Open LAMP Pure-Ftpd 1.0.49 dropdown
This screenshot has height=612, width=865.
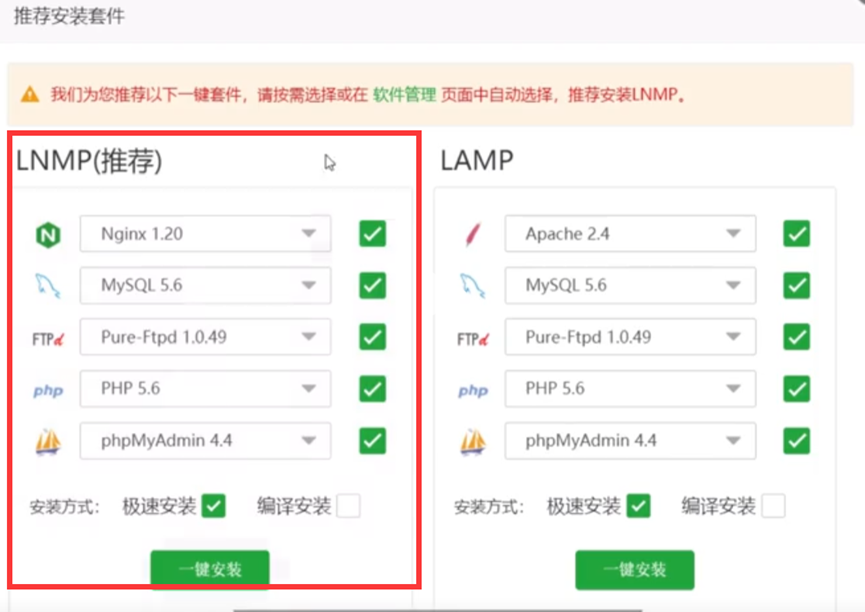pos(630,337)
